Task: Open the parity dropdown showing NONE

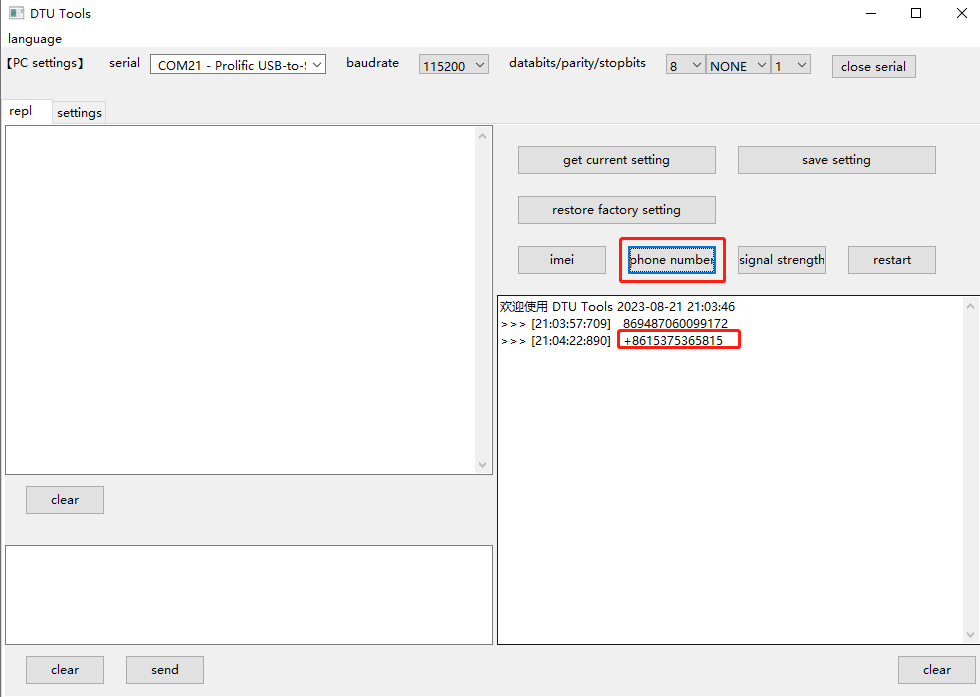Action: (738, 66)
